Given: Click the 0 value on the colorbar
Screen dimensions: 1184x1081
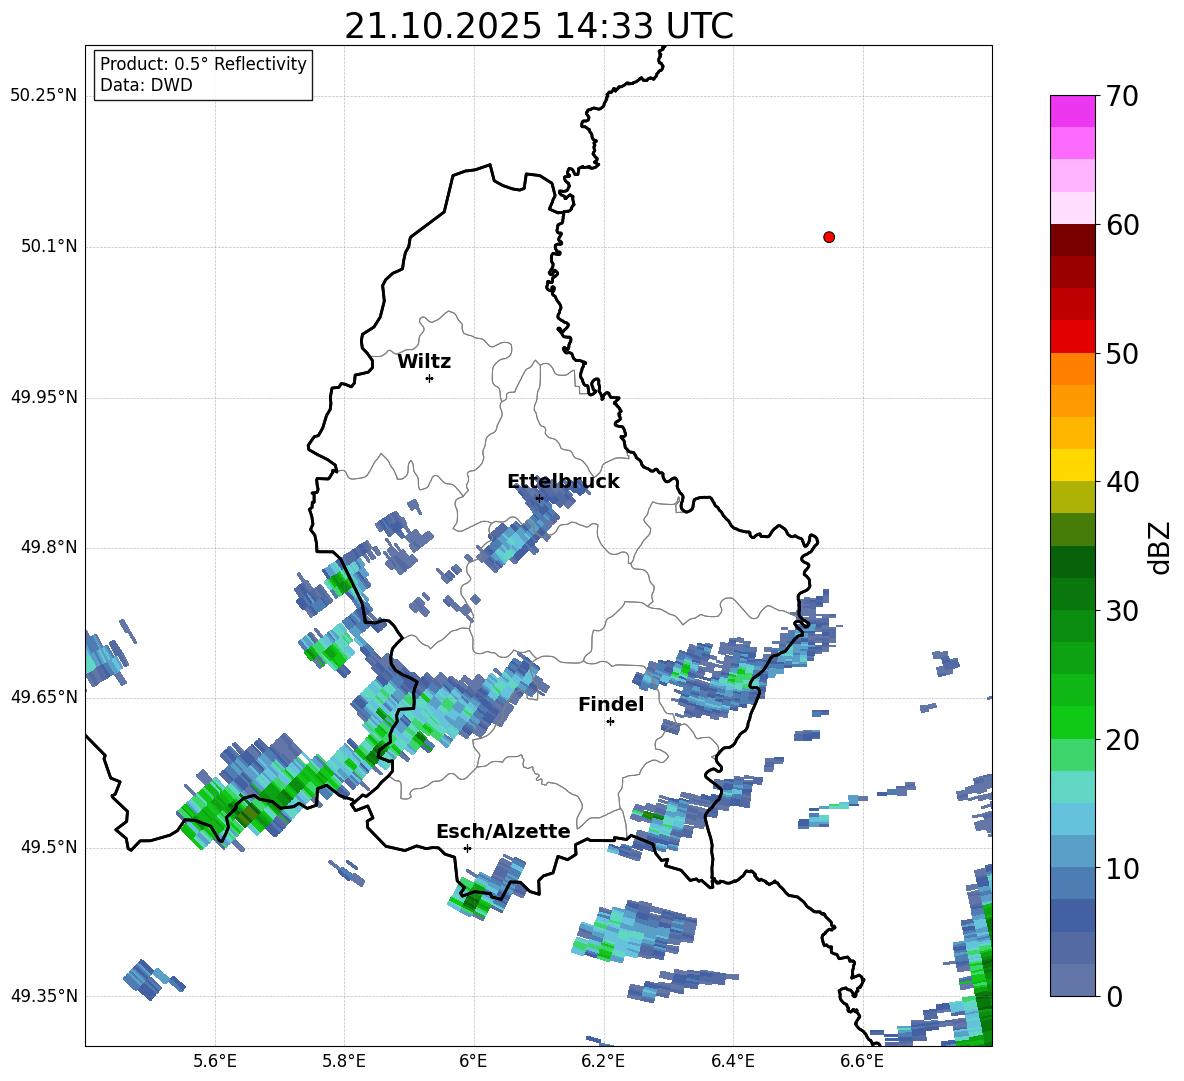Looking at the screenshot, I should (1114, 996).
